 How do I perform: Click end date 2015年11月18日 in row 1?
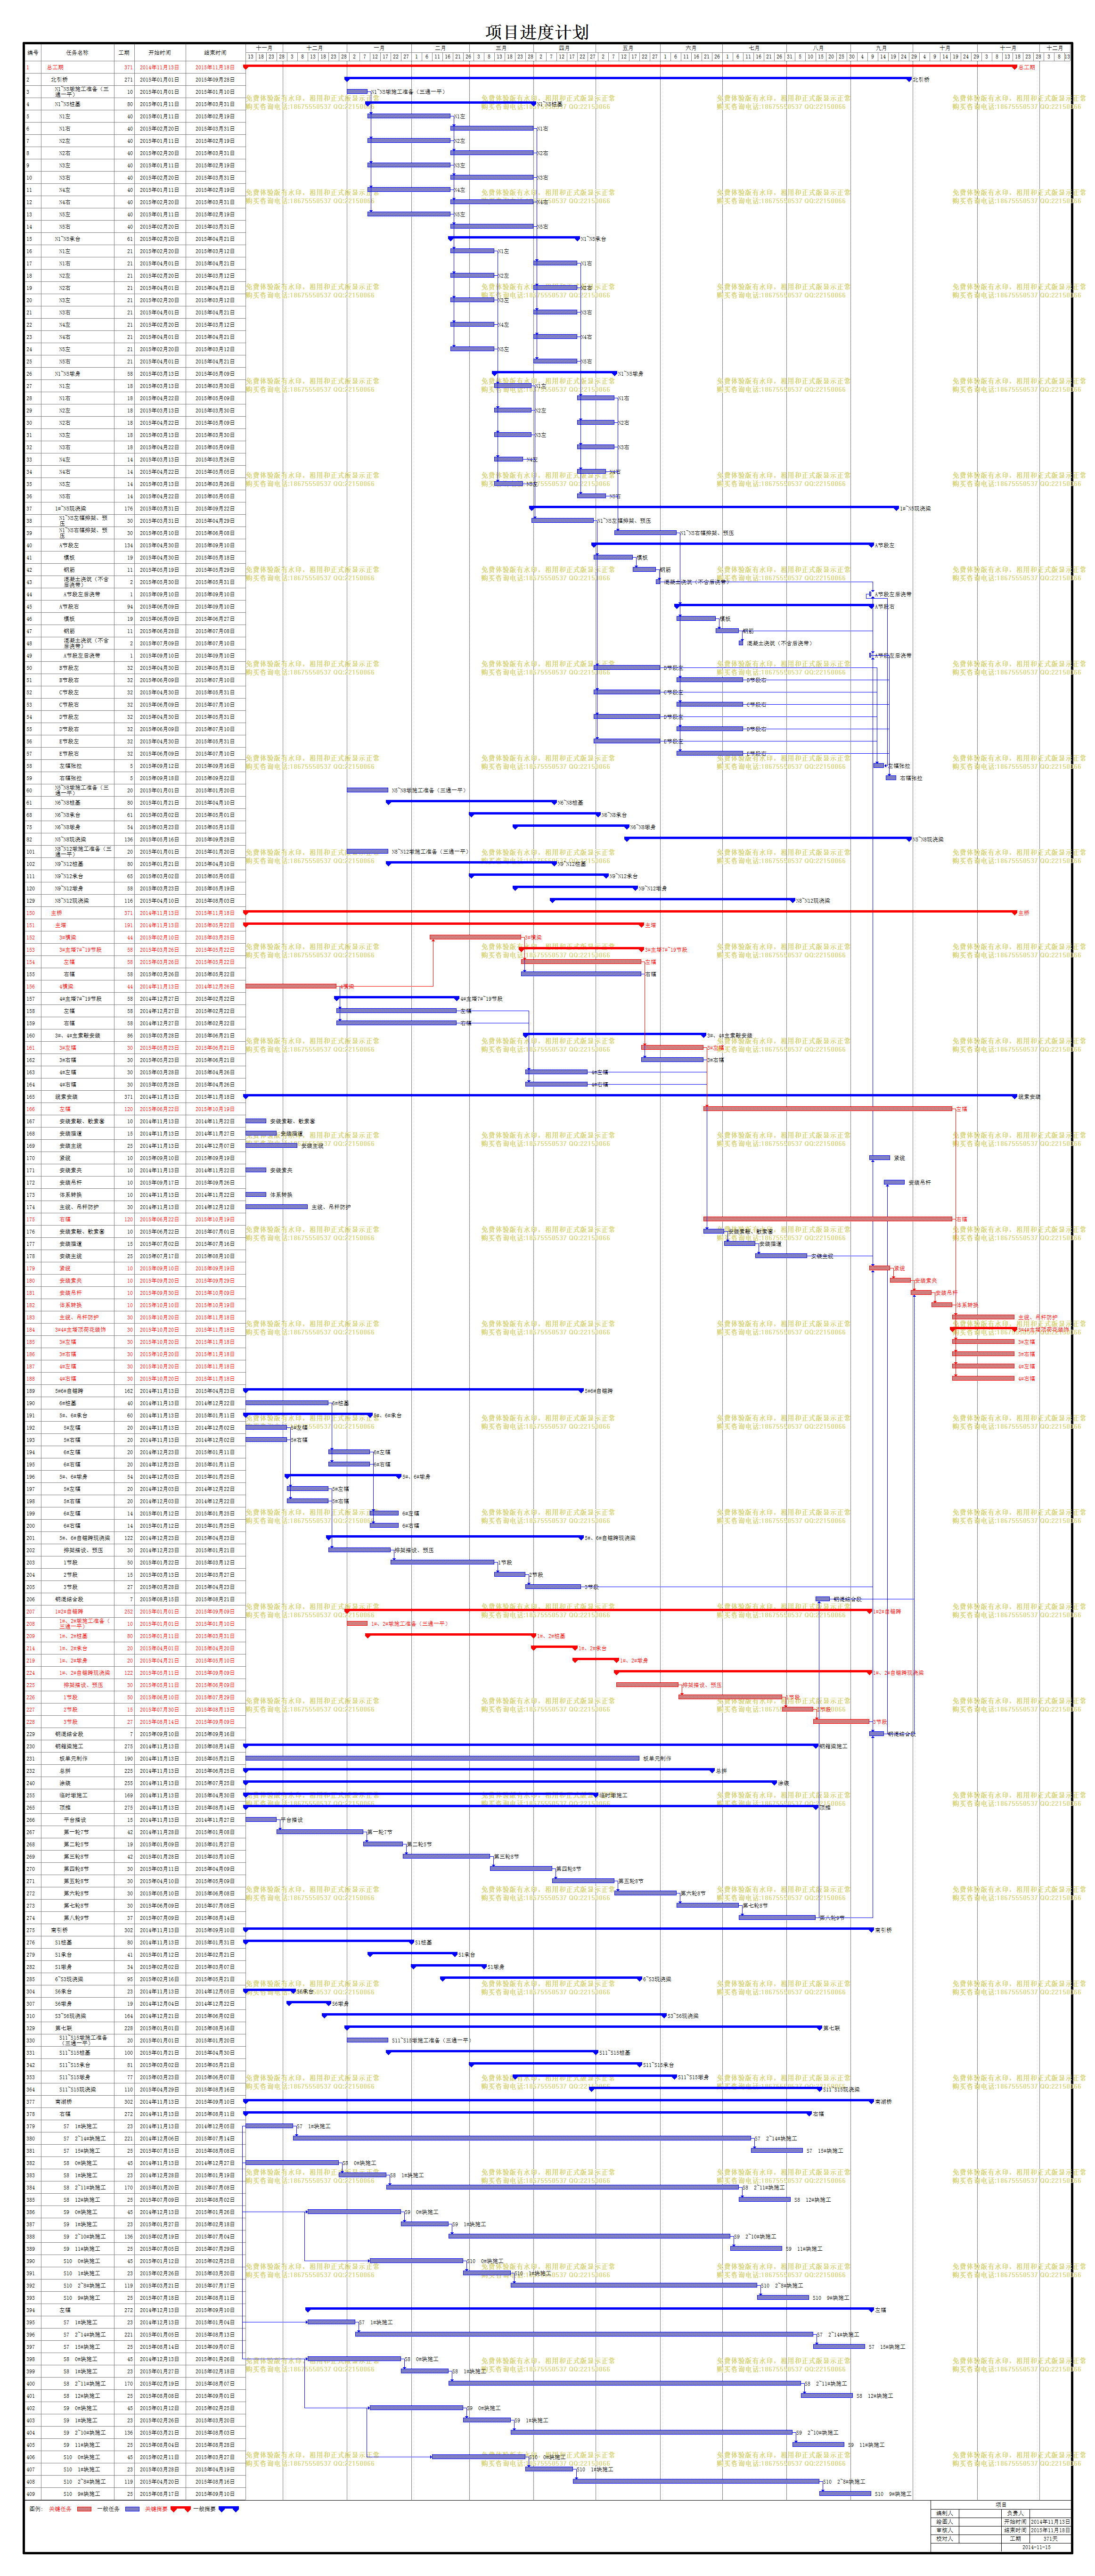click(x=215, y=67)
